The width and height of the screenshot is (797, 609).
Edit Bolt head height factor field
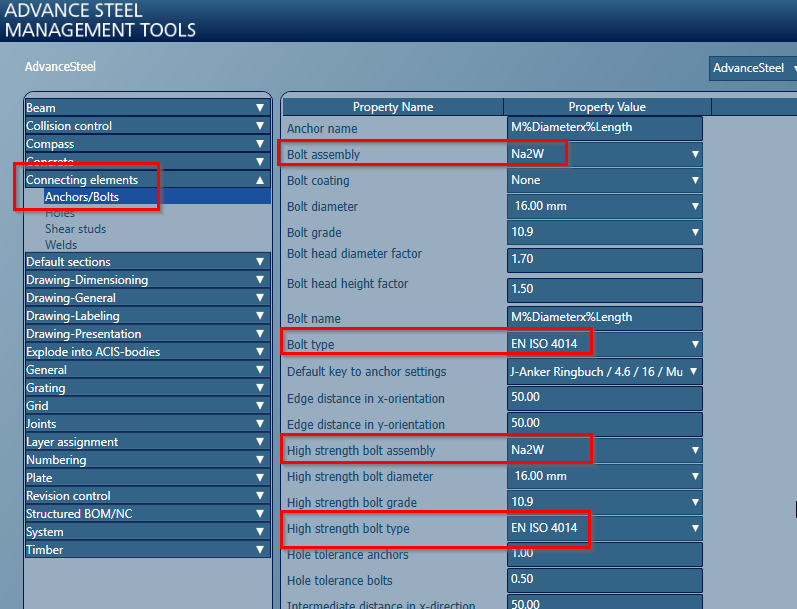[605, 290]
